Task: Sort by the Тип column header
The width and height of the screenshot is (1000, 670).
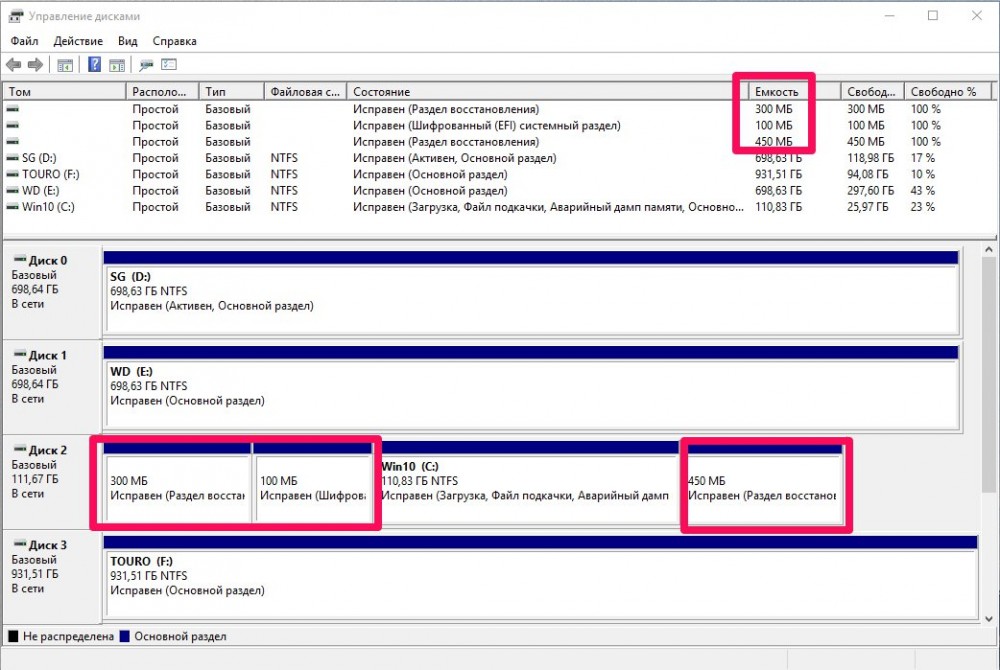Action: (x=232, y=92)
